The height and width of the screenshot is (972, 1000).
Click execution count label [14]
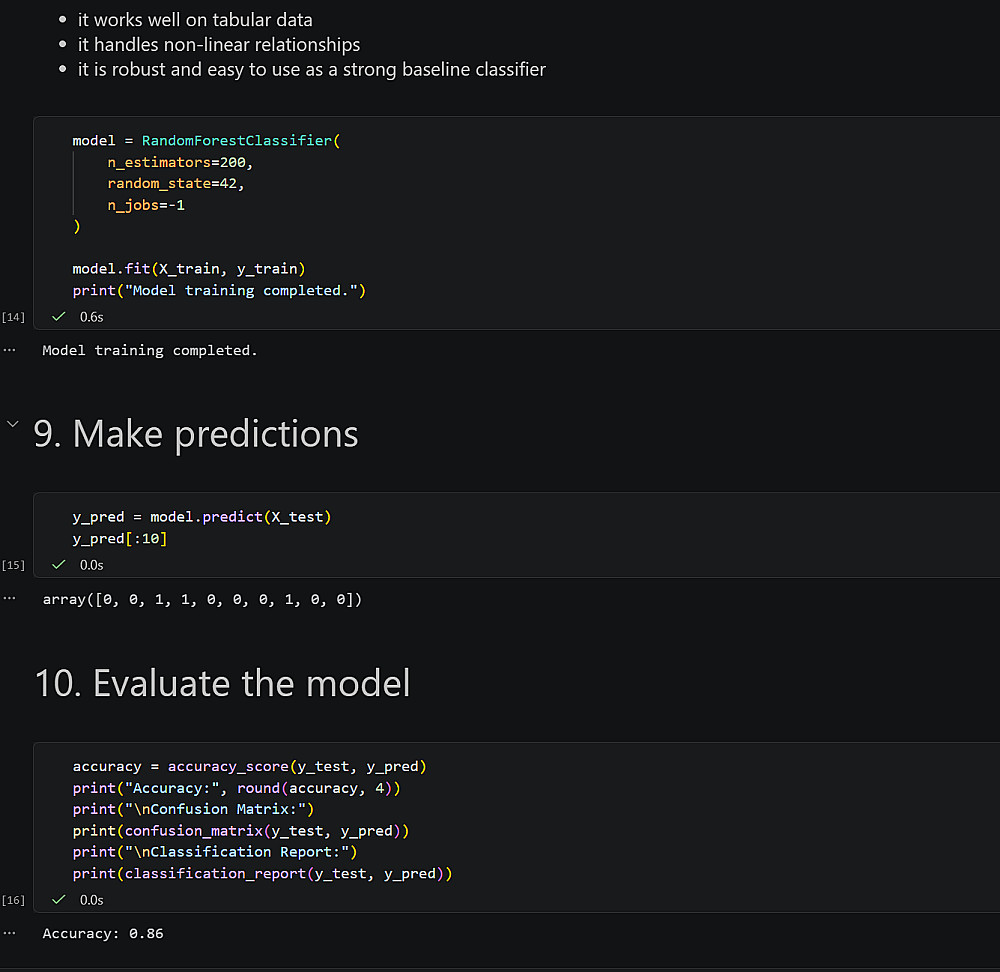pos(14,317)
